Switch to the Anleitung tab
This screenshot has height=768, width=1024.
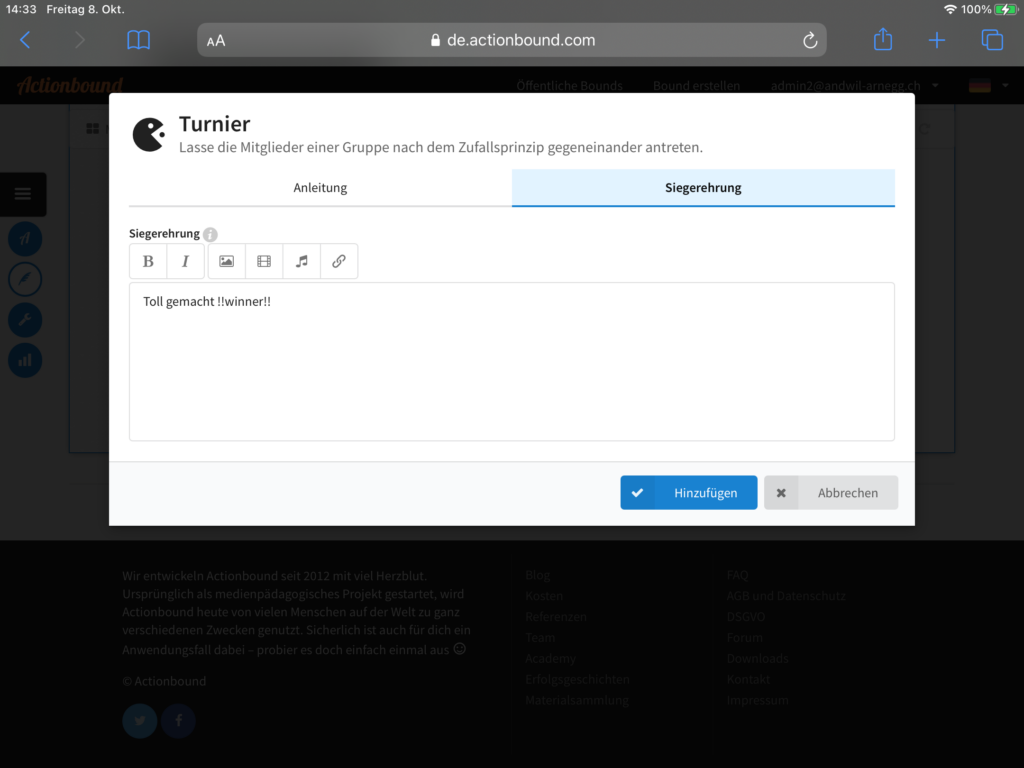[320, 188]
